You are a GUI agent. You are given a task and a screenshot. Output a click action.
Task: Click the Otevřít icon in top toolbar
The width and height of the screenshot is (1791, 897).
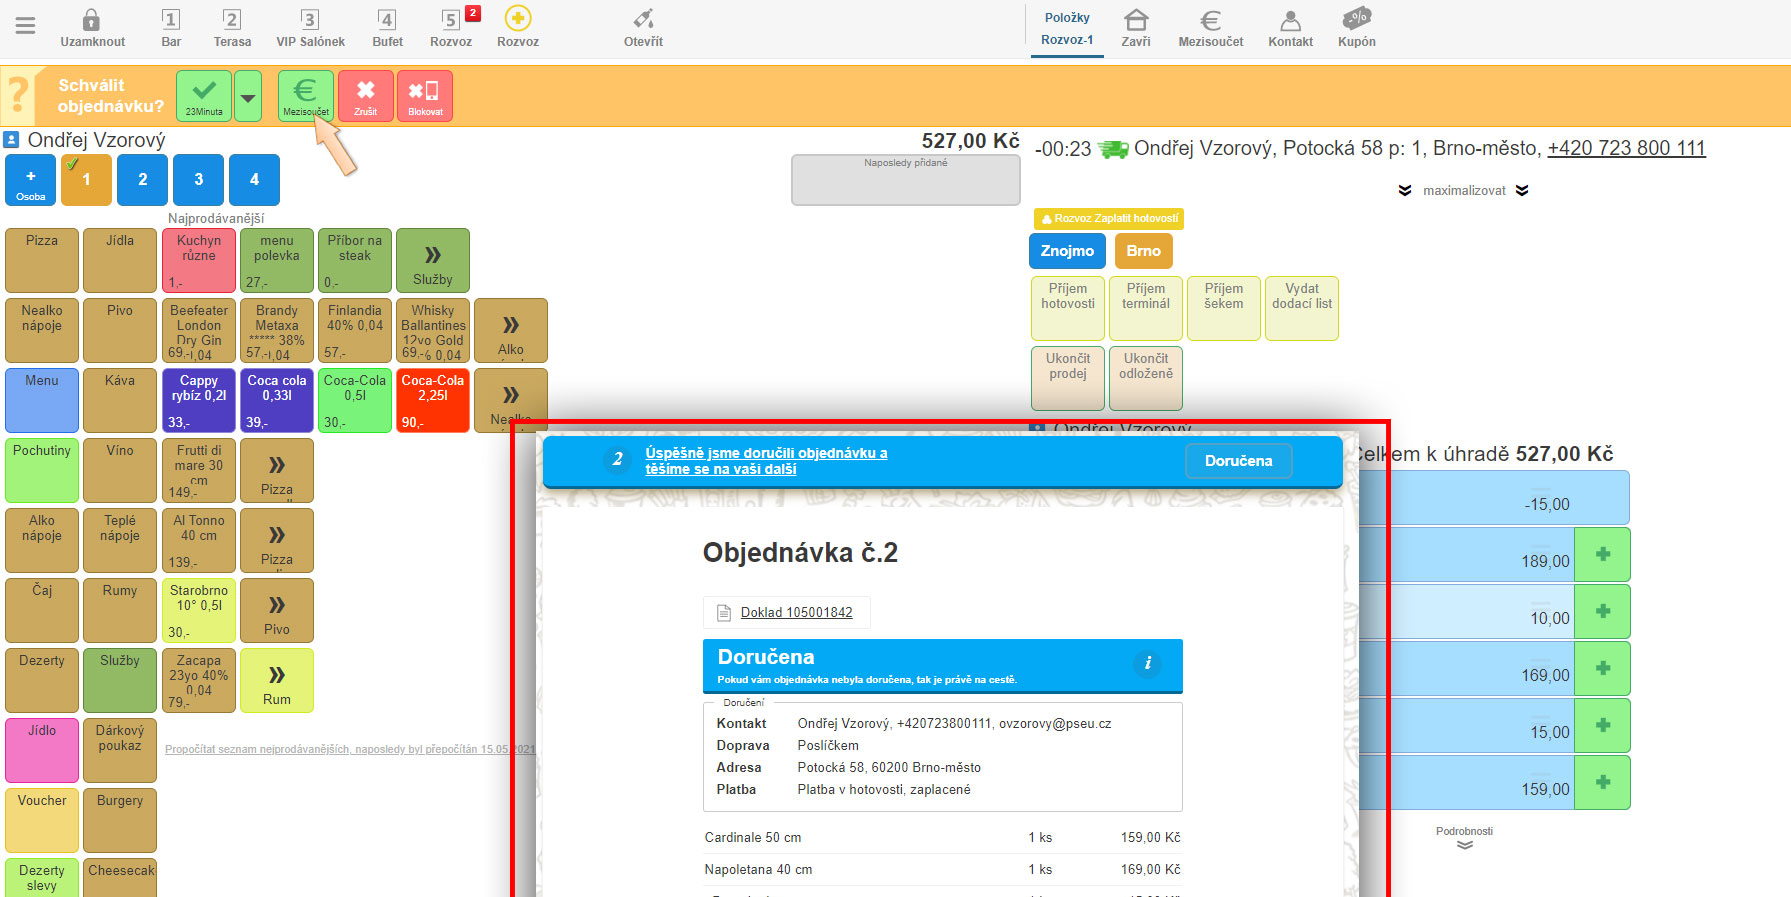tap(643, 21)
